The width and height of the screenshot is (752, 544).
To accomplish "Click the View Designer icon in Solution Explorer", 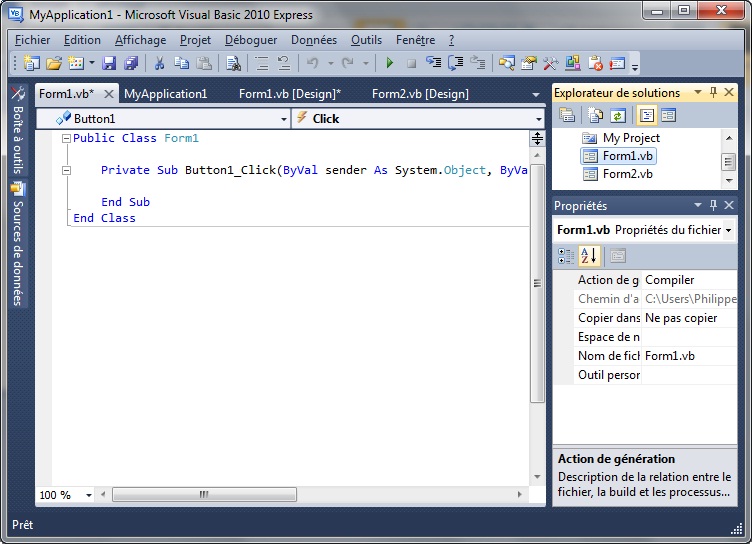I will [668, 115].
